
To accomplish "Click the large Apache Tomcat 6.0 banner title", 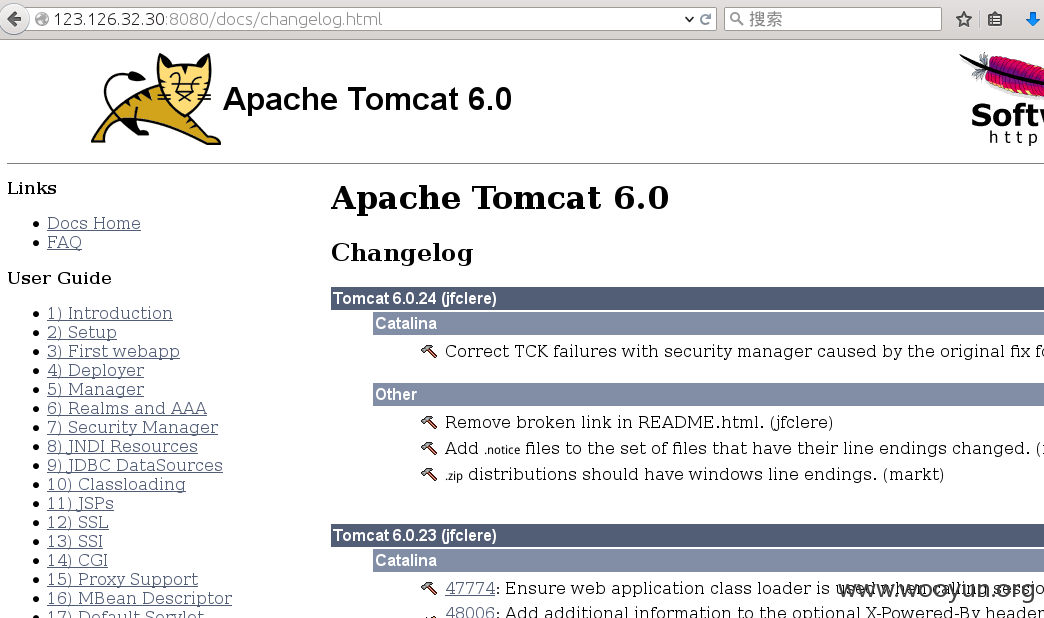I will pos(367,99).
